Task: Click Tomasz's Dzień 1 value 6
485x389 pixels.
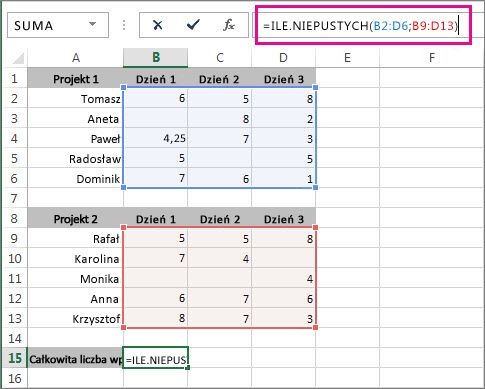Action: 156,98
